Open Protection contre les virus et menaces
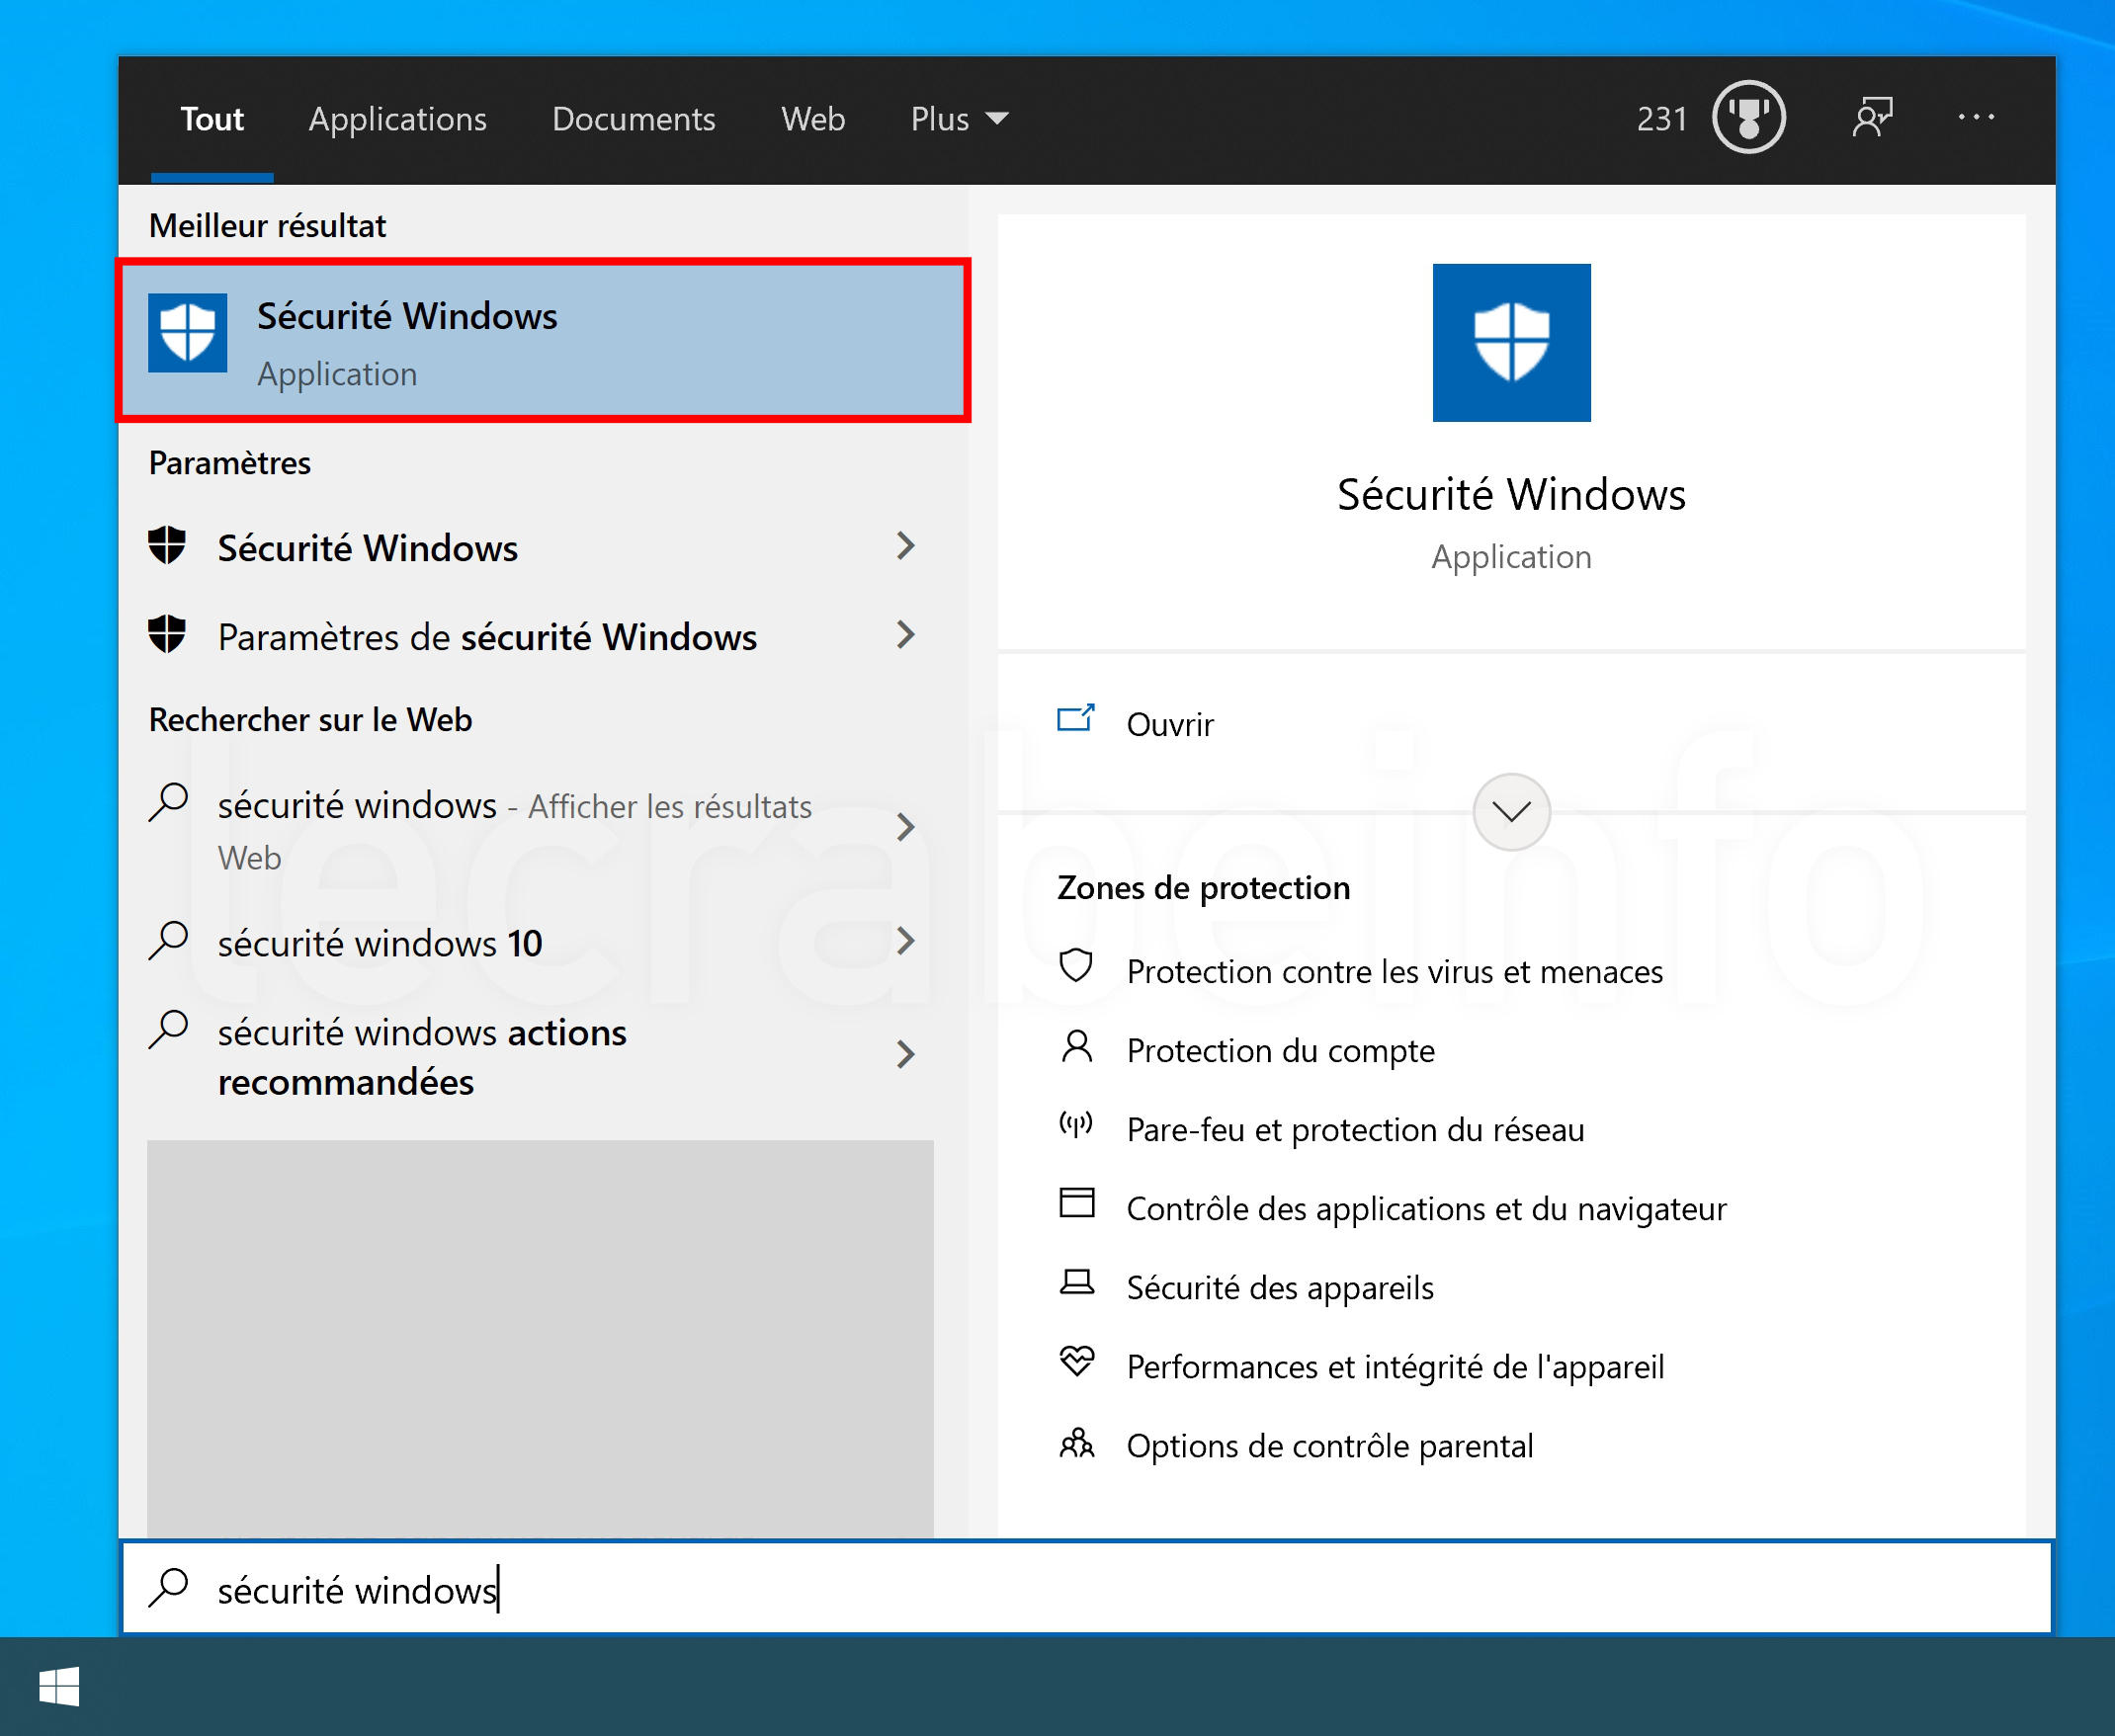Image resolution: width=2115 pixels, height=1736 pixels. (x=1394, y=972)
